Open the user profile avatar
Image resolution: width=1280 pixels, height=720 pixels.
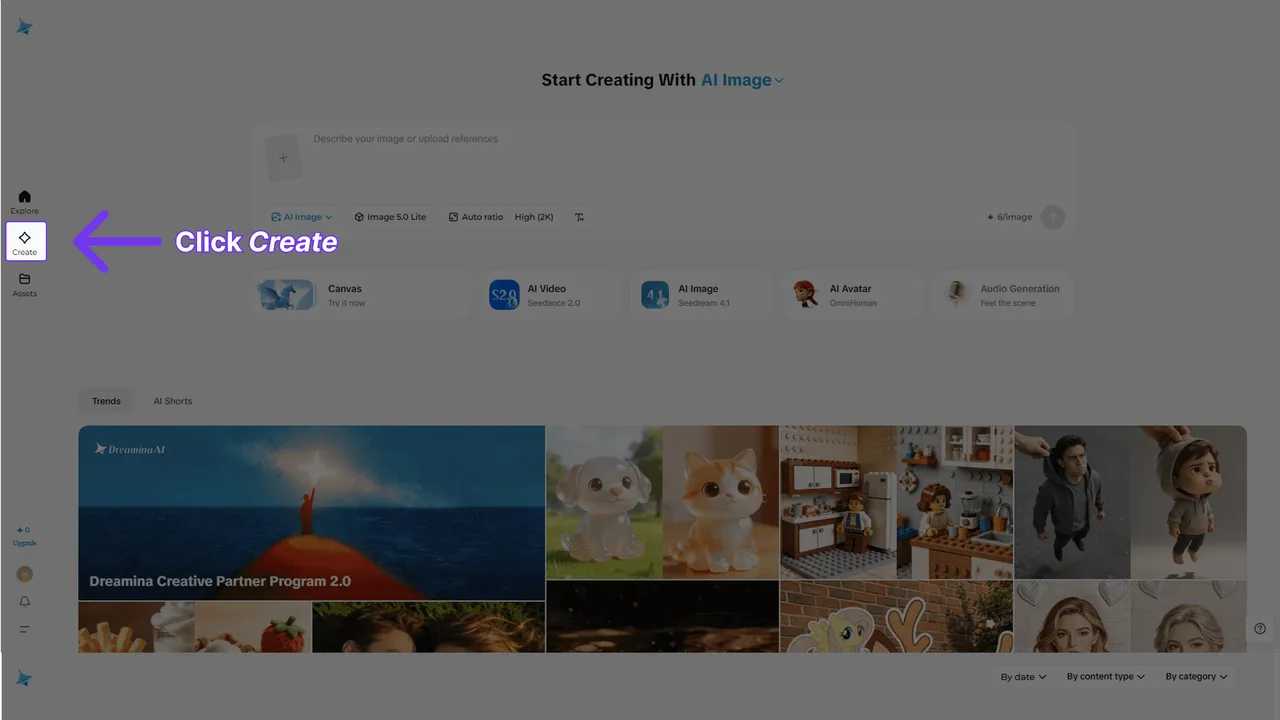(25, 574)
